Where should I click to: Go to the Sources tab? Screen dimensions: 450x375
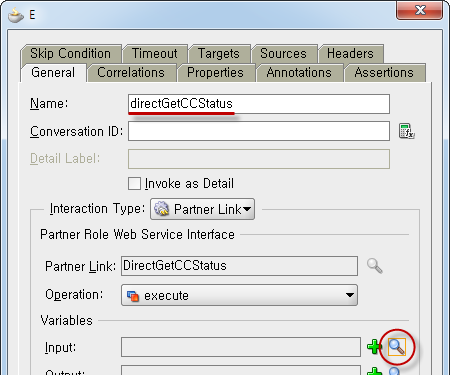284,54
